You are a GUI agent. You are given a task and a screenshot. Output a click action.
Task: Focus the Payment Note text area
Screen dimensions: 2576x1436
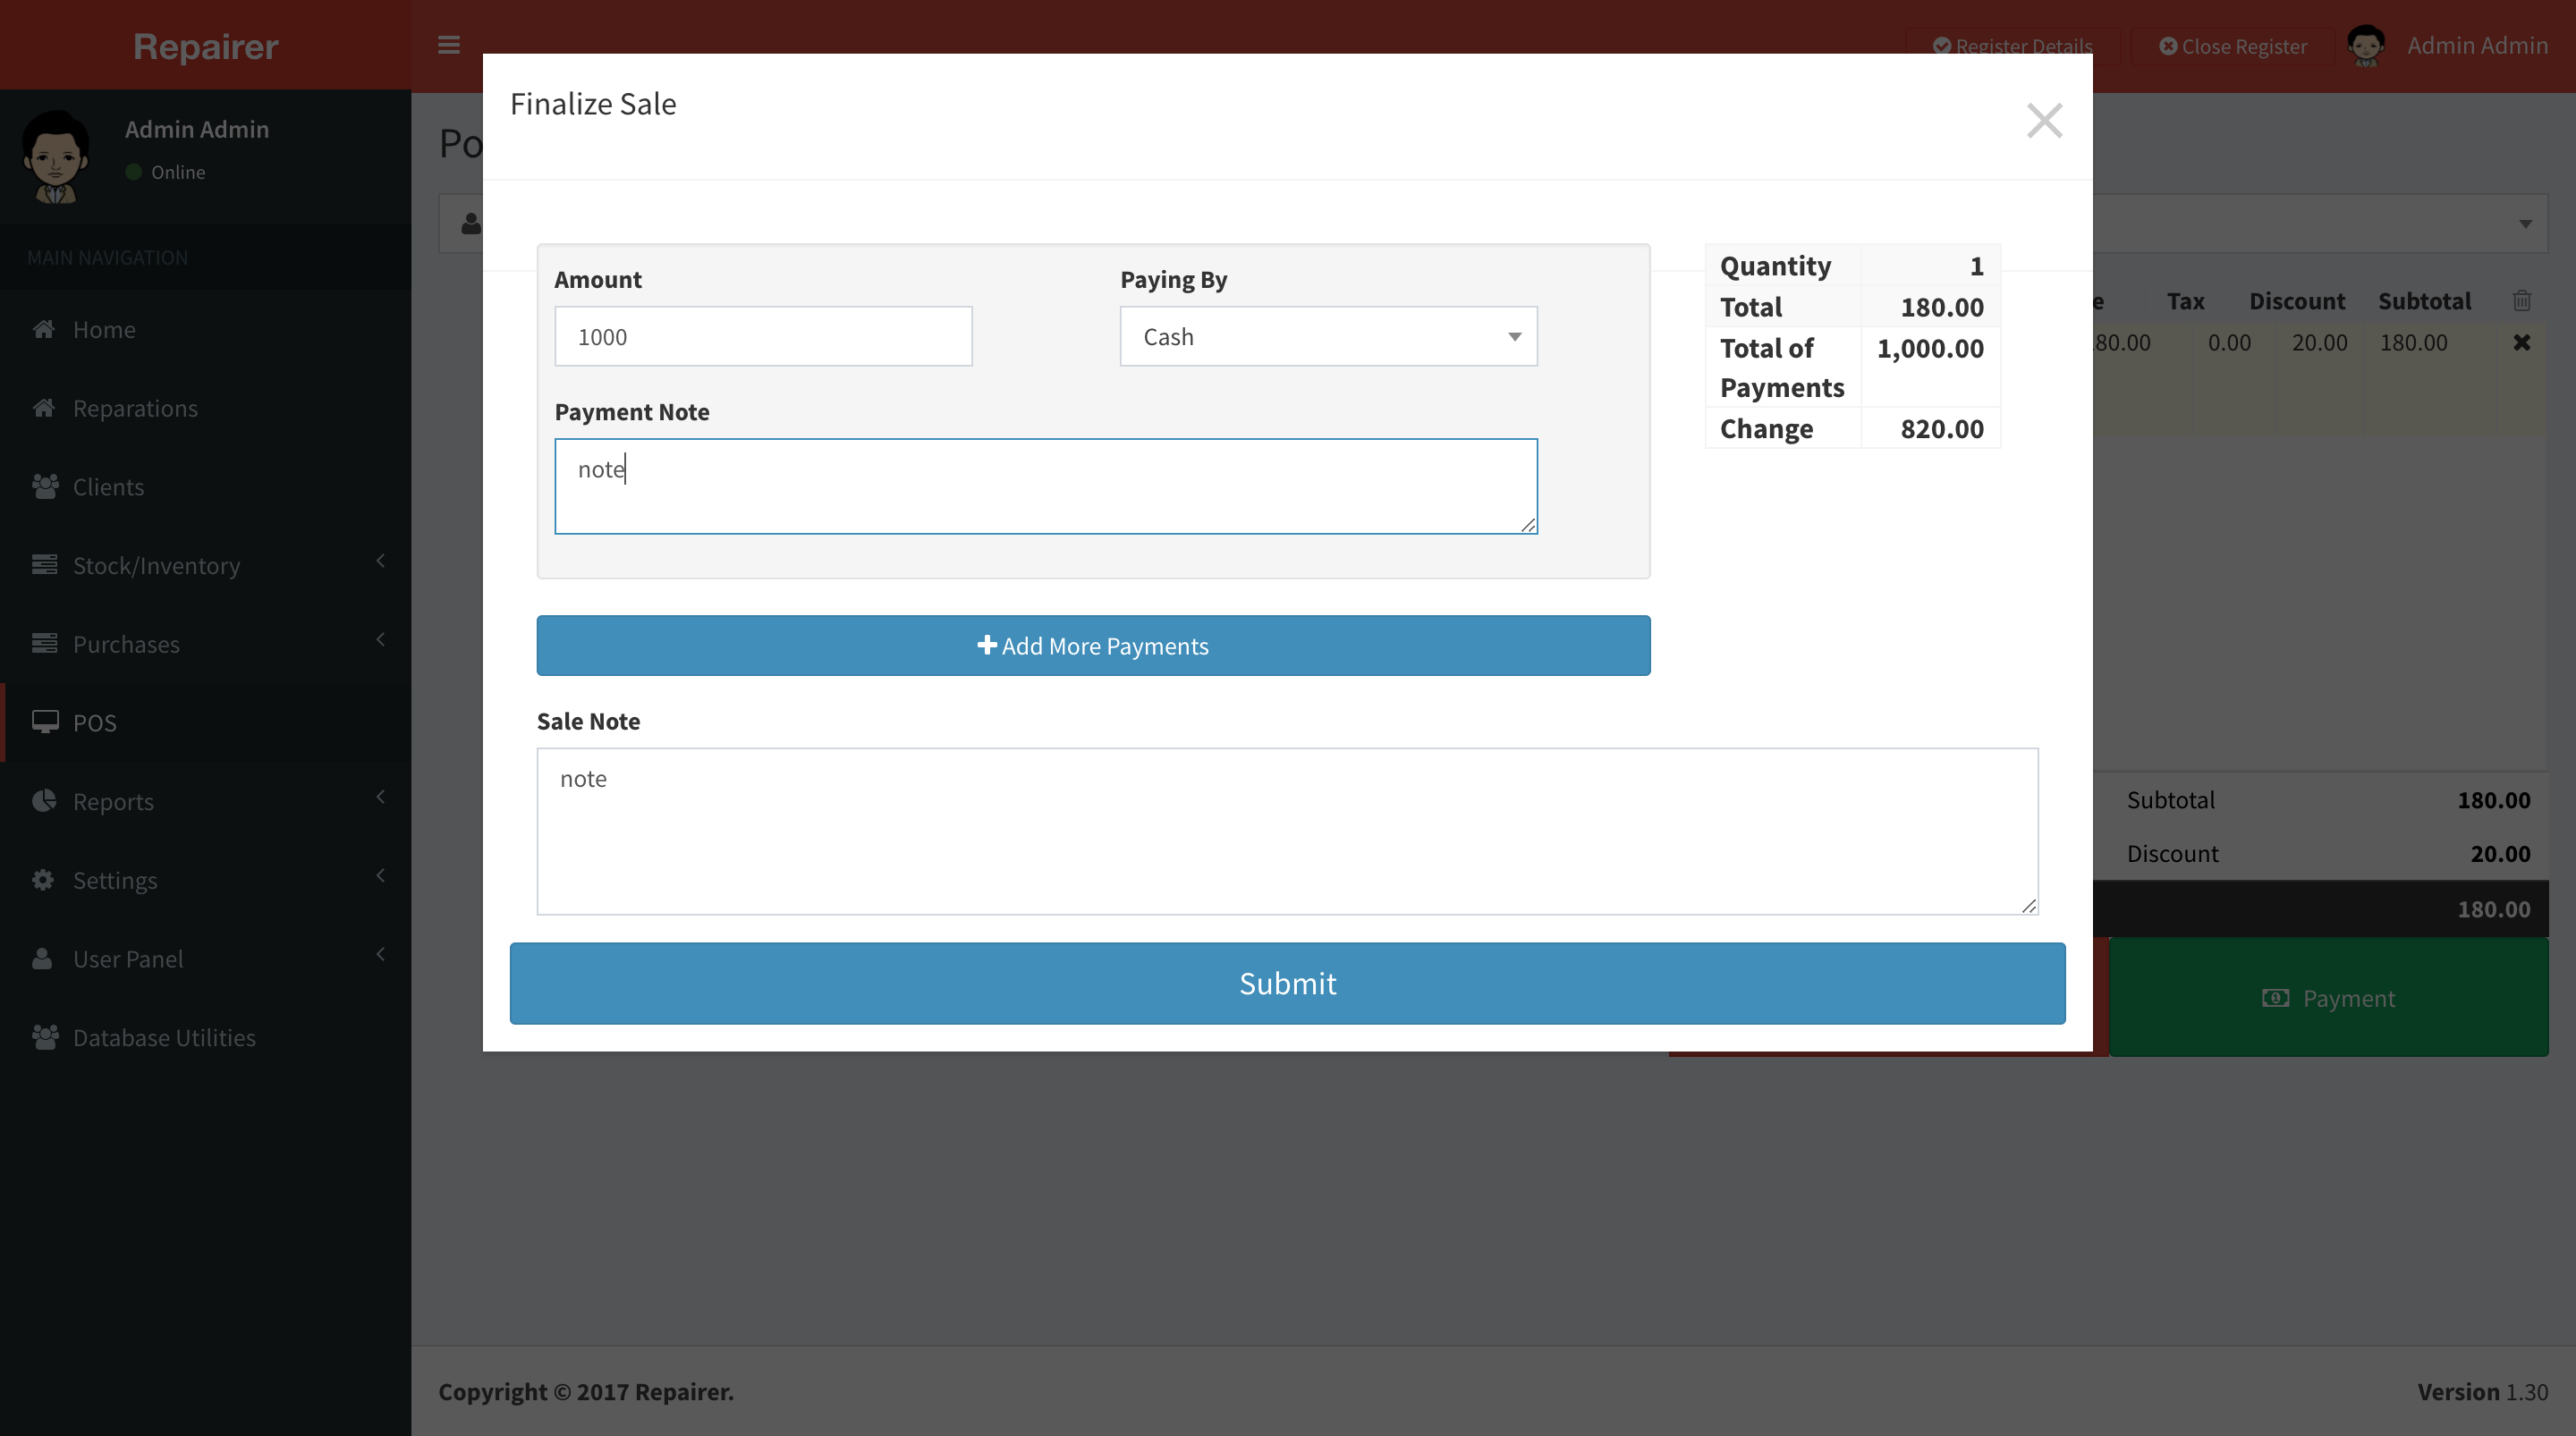[1046, 486]
